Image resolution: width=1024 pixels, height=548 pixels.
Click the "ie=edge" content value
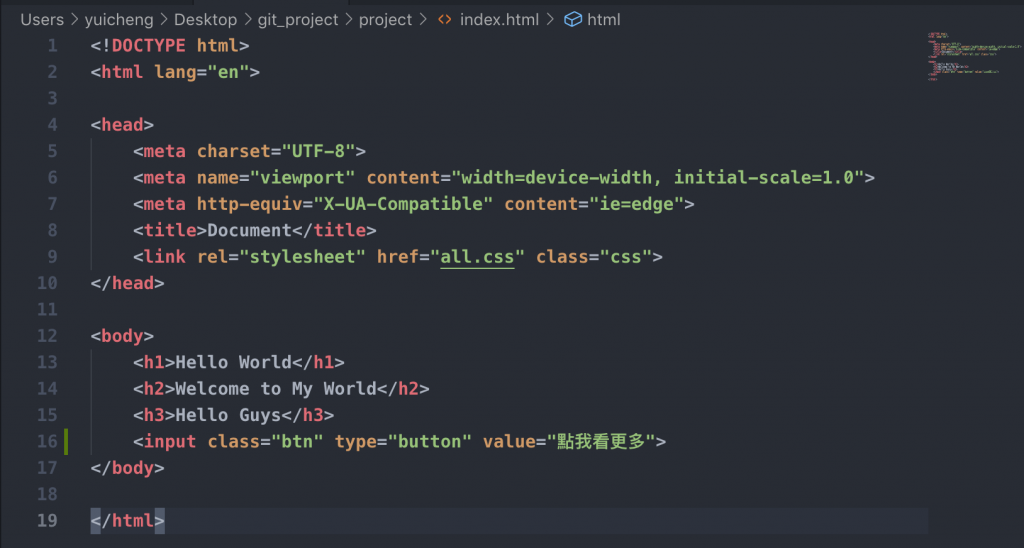click(637, 204)
